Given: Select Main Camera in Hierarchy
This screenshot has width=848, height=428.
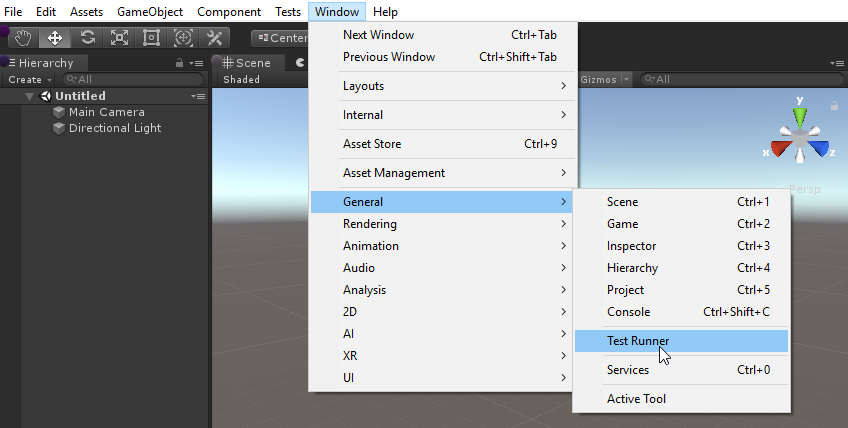Looking at the screenshot, I should (106, 112).
